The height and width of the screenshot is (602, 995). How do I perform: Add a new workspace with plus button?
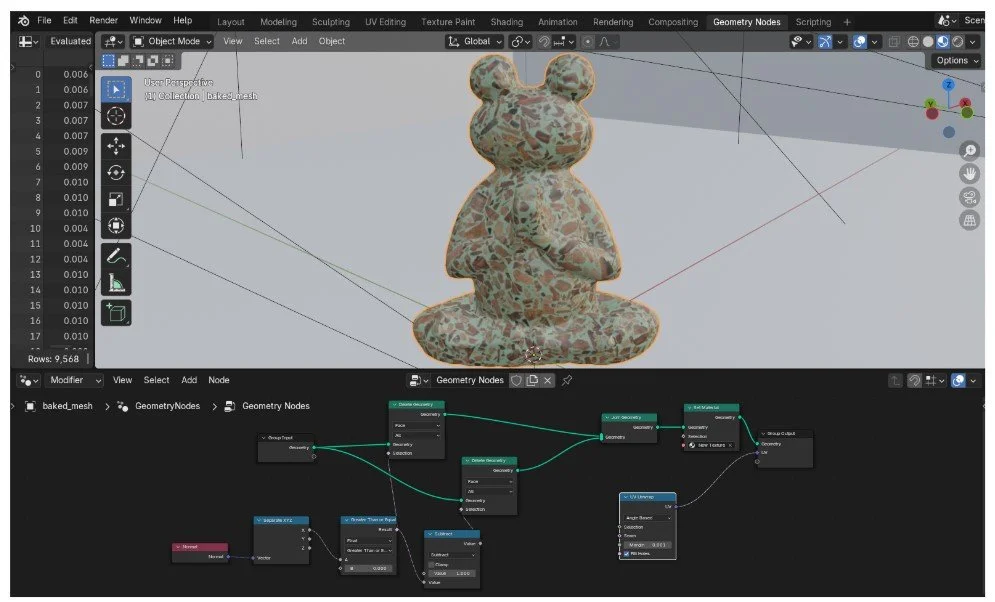(x=847, y=22)
